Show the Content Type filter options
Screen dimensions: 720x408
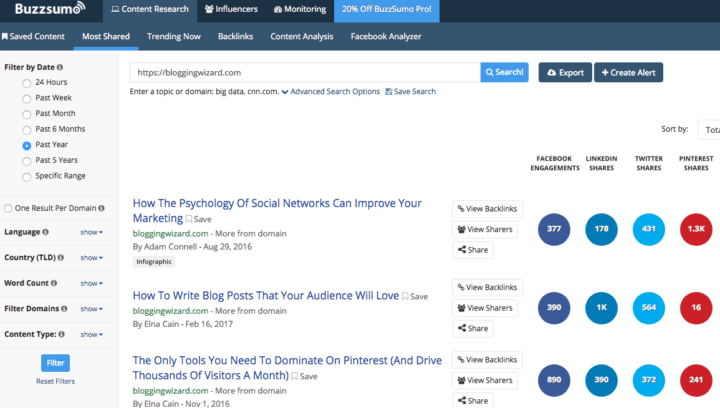91,335
